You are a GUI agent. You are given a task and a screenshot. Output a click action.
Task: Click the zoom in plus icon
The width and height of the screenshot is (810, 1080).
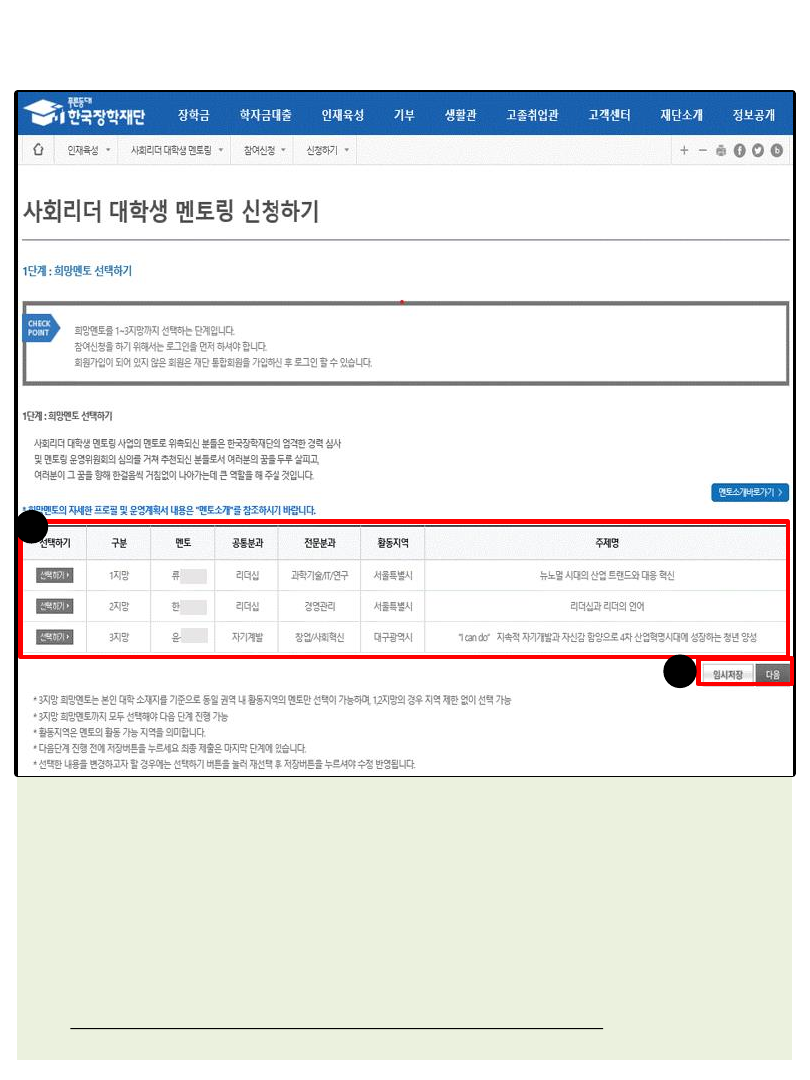(x=684, y=151)
